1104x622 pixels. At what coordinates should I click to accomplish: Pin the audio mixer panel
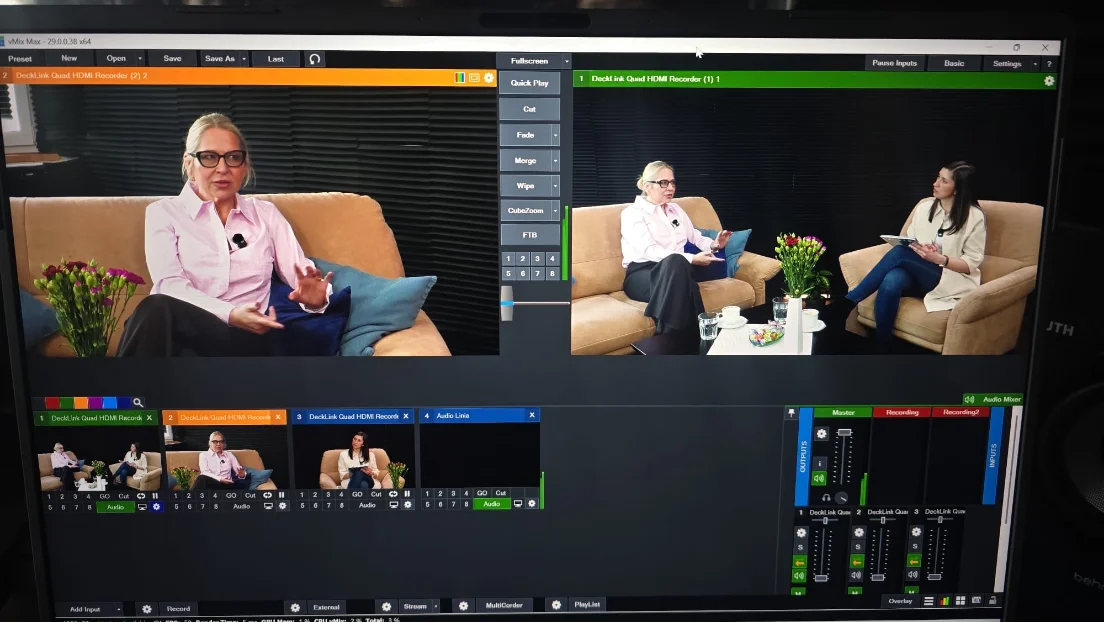coord(791,413)
